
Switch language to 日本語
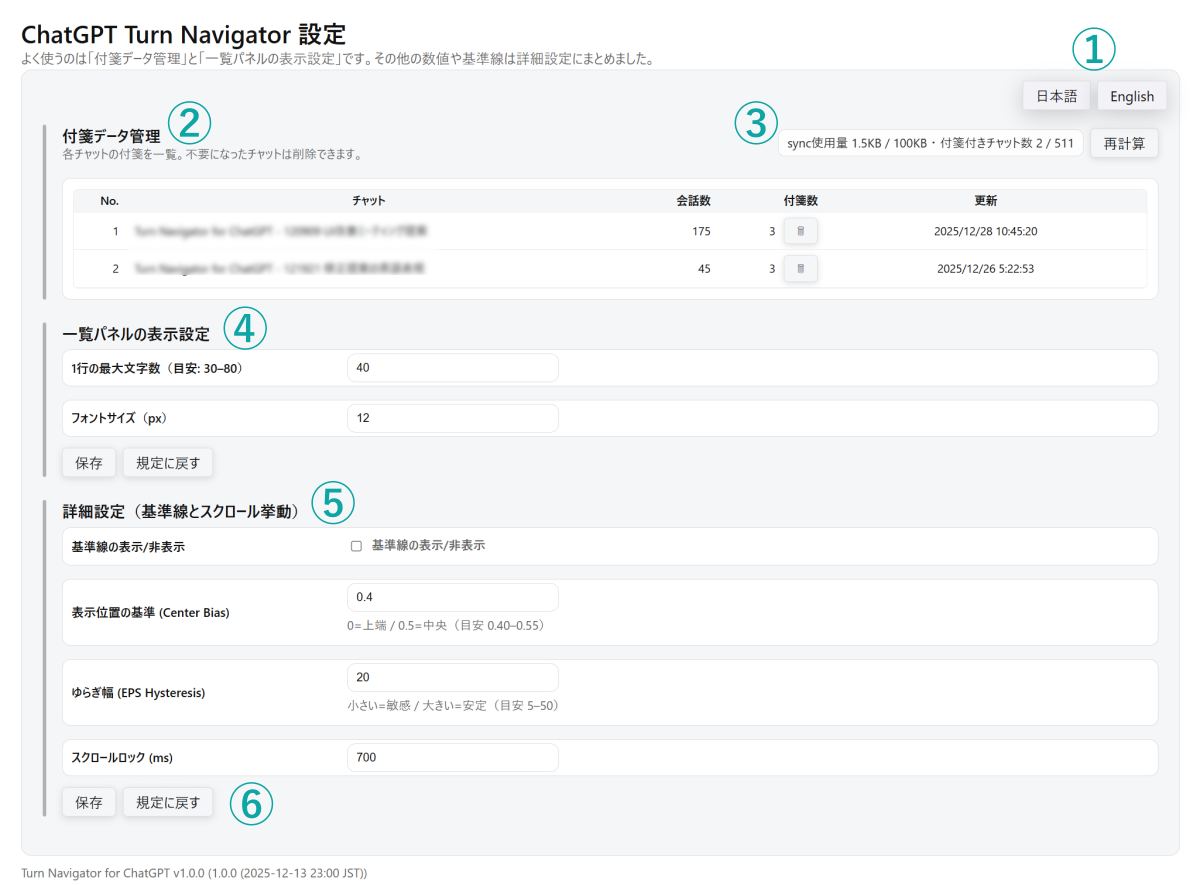click(1056, 96)
